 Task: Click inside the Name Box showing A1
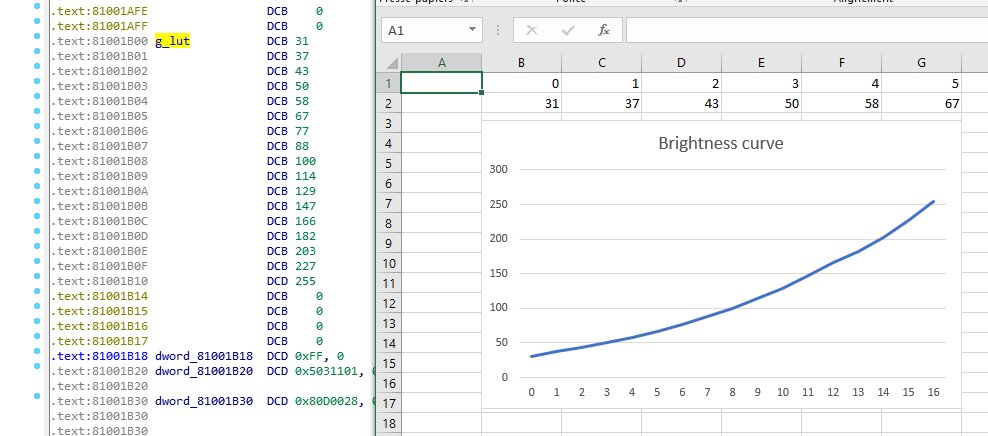pos(423,30)
